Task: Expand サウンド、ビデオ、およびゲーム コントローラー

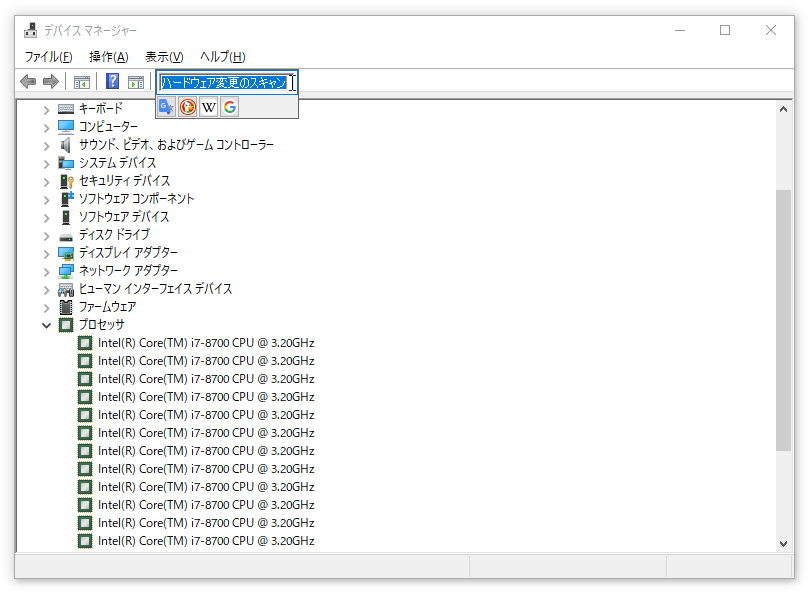Action: (x=46, y=146)
